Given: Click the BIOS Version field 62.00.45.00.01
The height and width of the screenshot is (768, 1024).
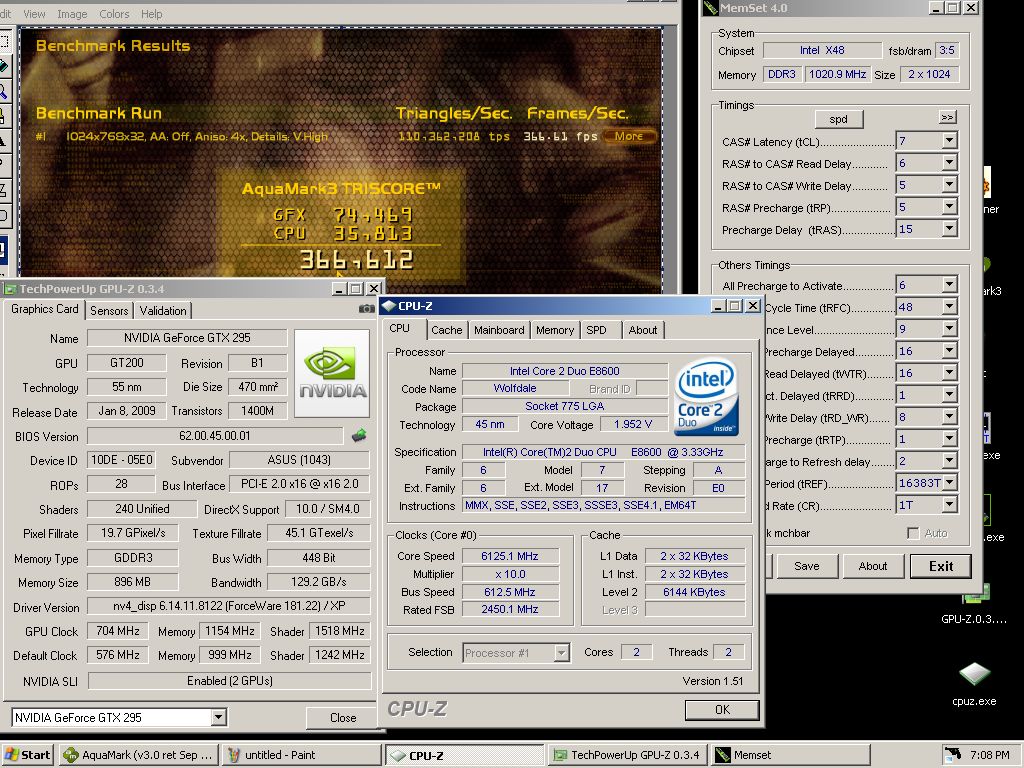Looking at the screenshot, I should [x=215, y=436].
